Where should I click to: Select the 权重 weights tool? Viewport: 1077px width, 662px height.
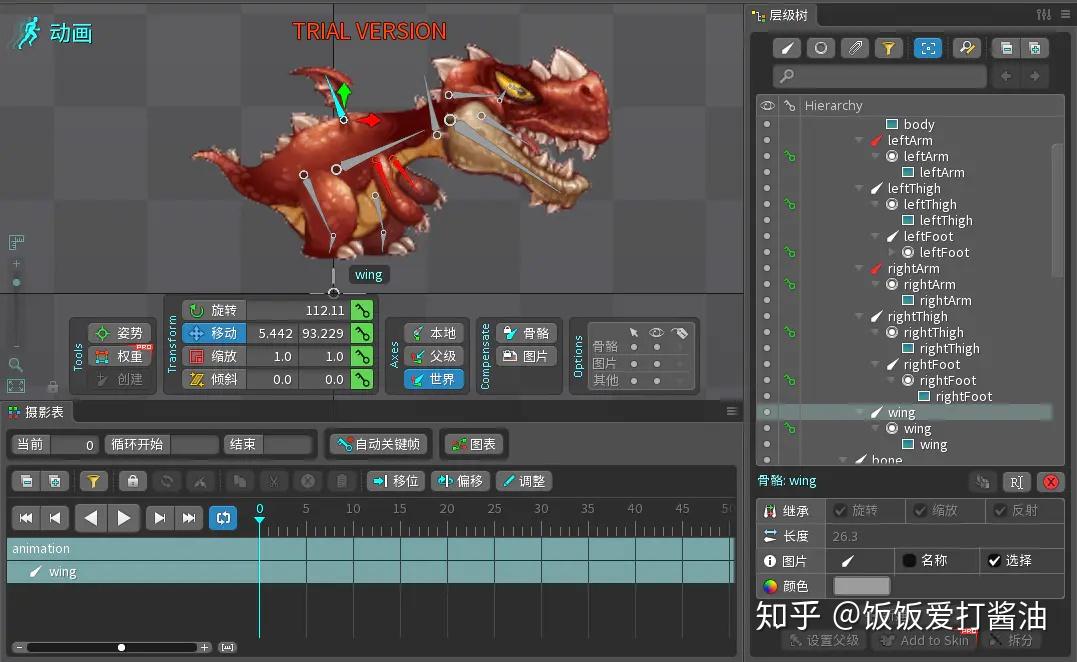120,356
